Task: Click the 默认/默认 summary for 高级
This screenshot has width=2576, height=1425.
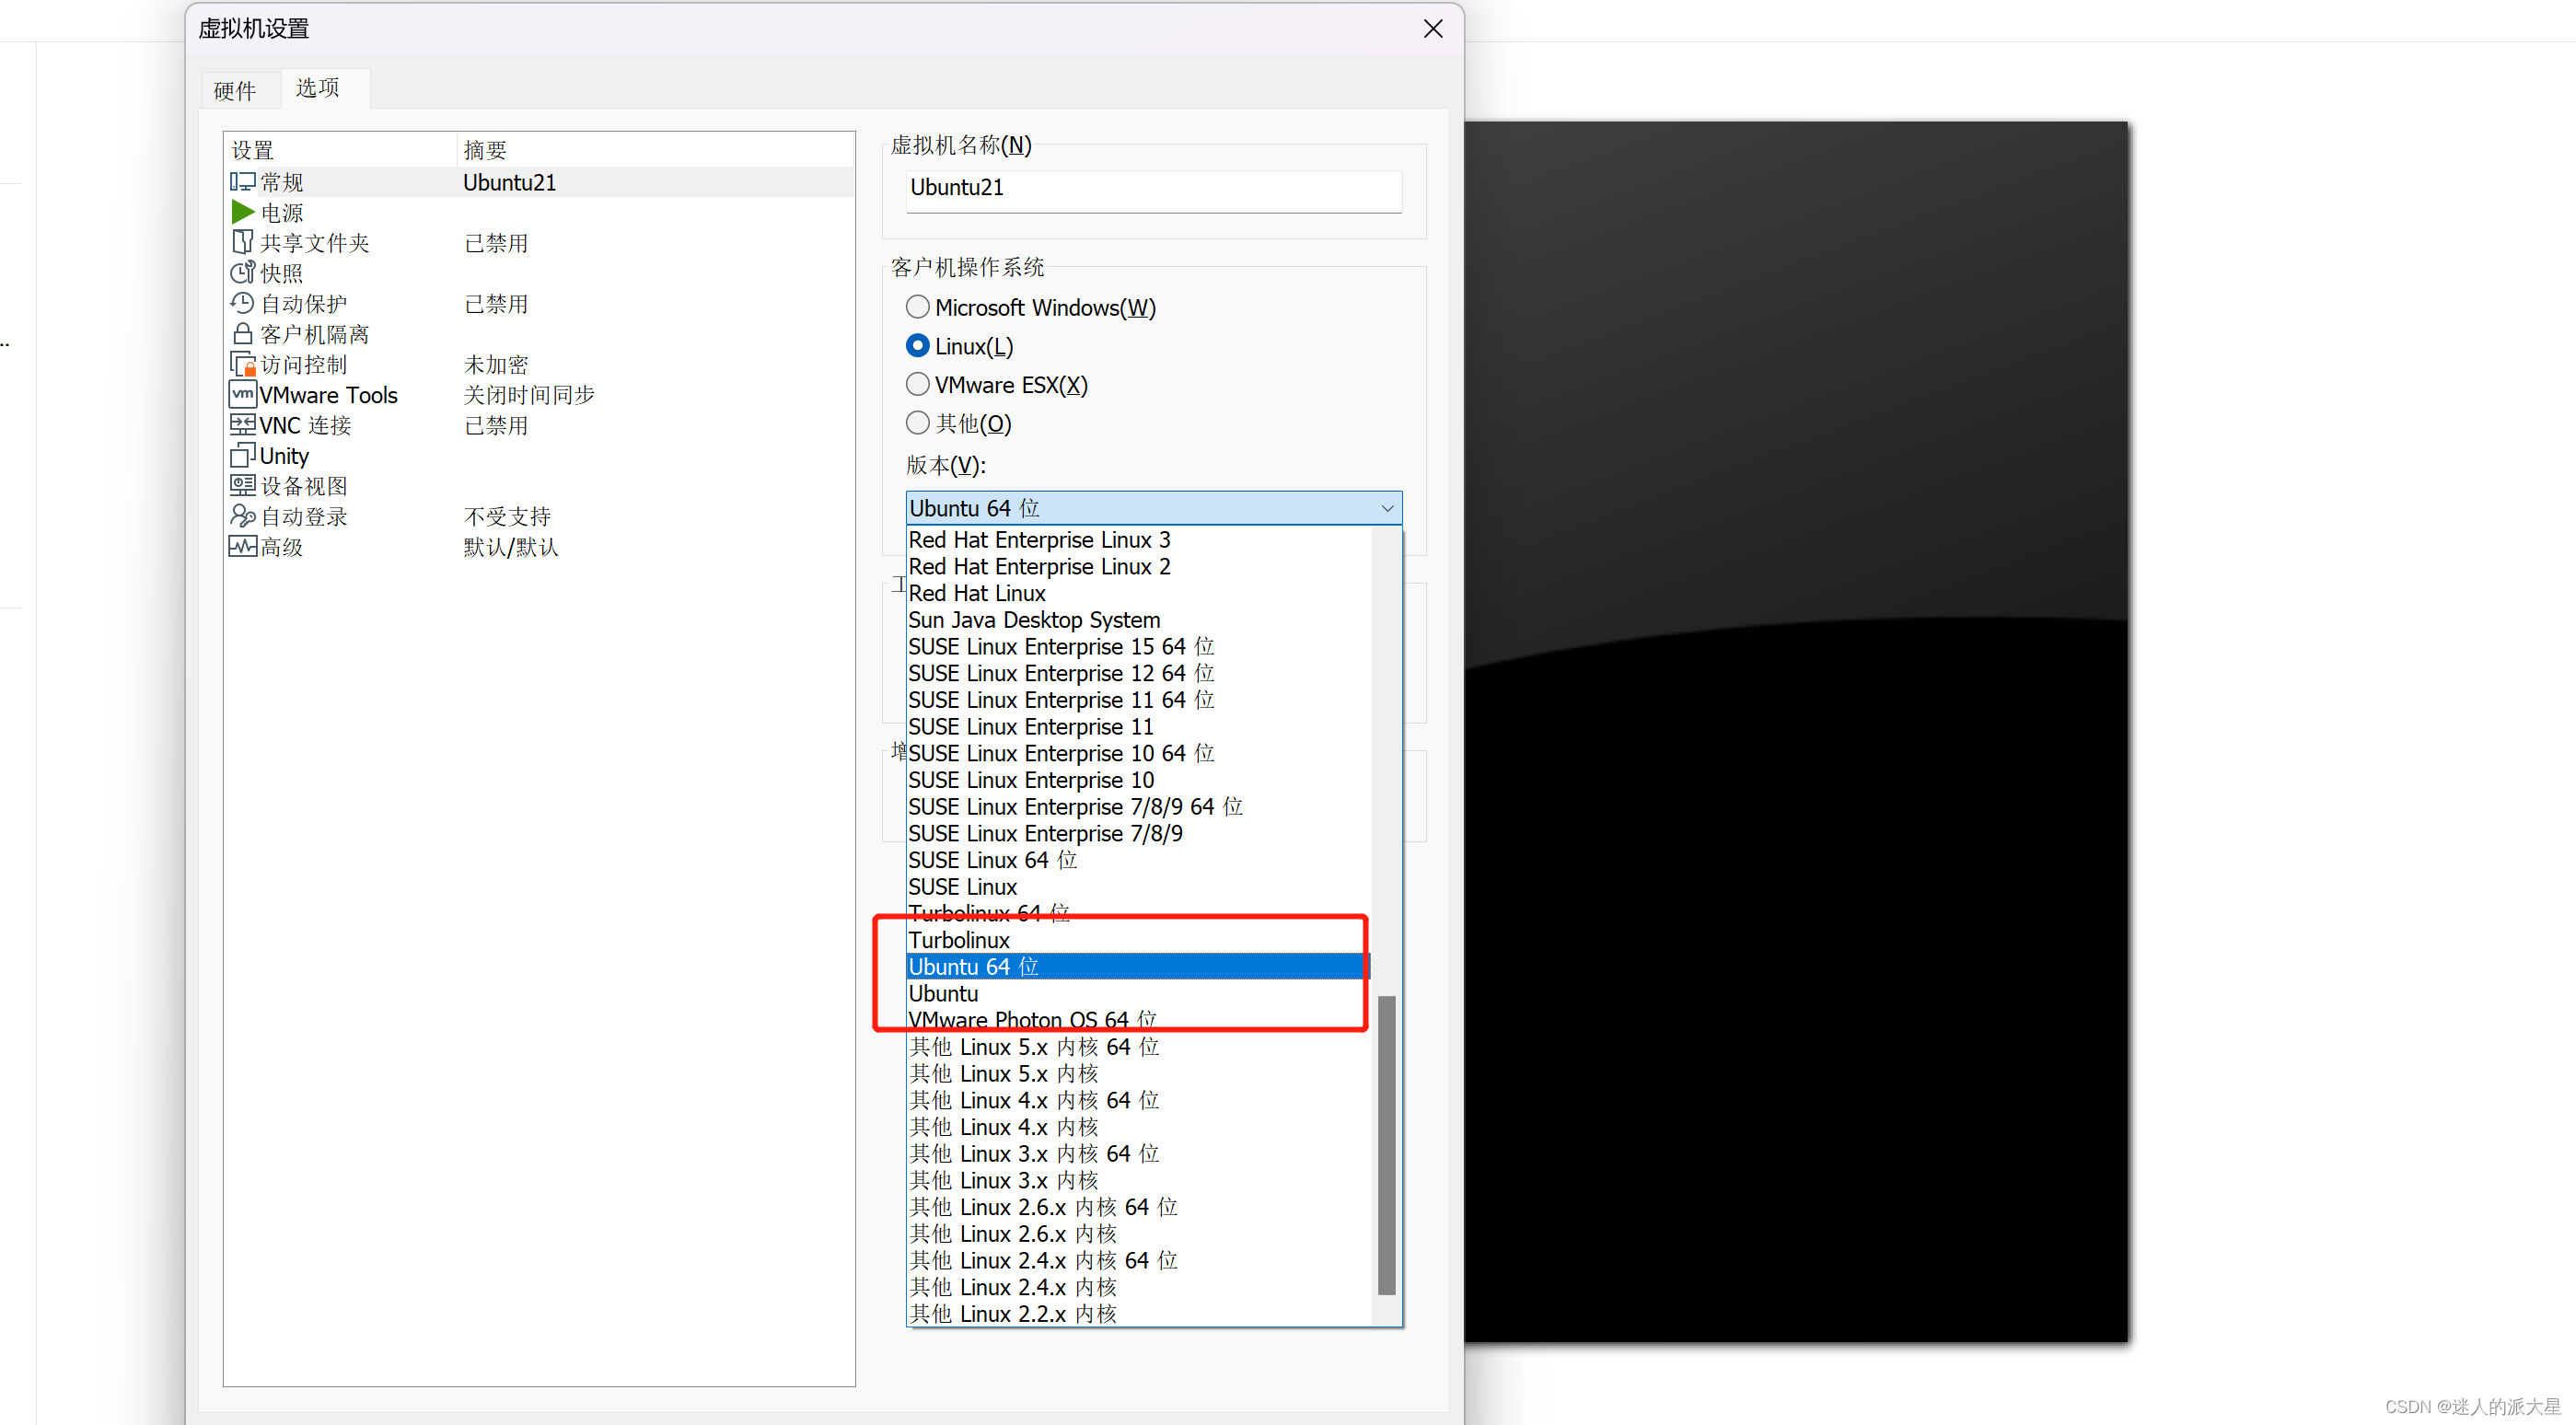Action: 511,546
